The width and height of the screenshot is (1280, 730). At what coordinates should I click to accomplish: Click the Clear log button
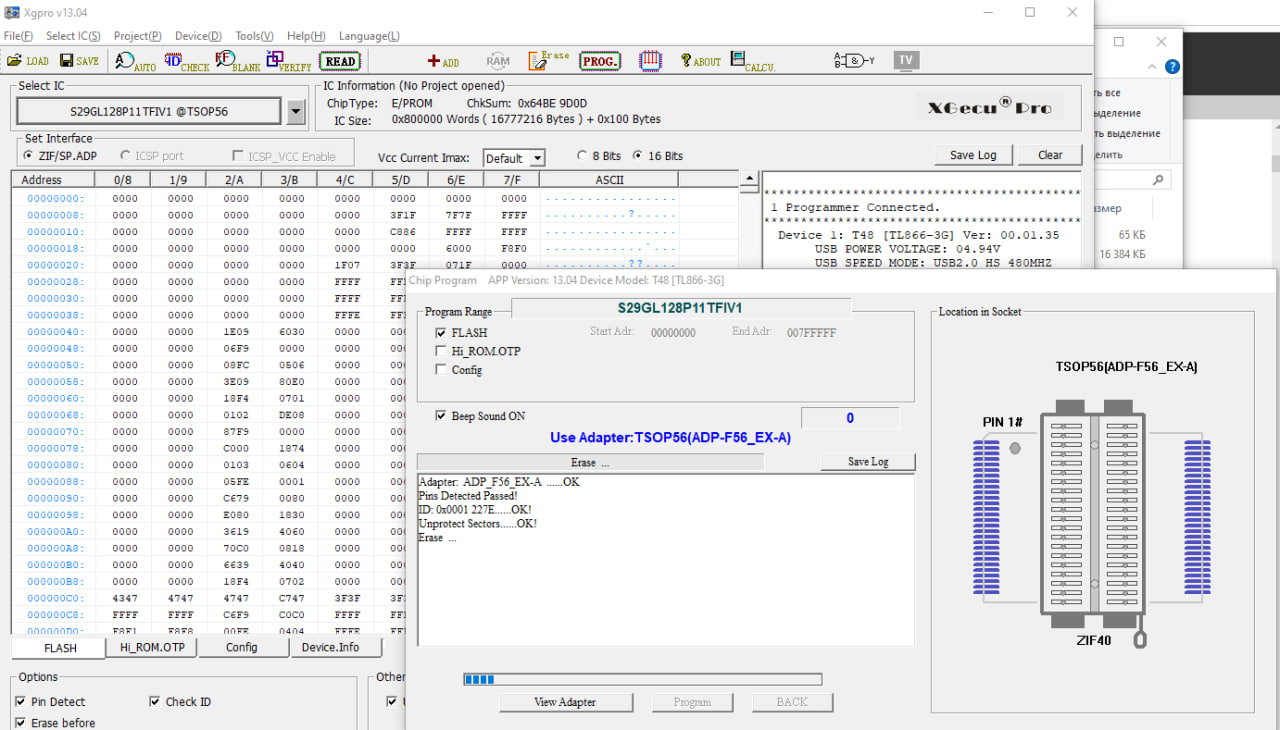1050,155
